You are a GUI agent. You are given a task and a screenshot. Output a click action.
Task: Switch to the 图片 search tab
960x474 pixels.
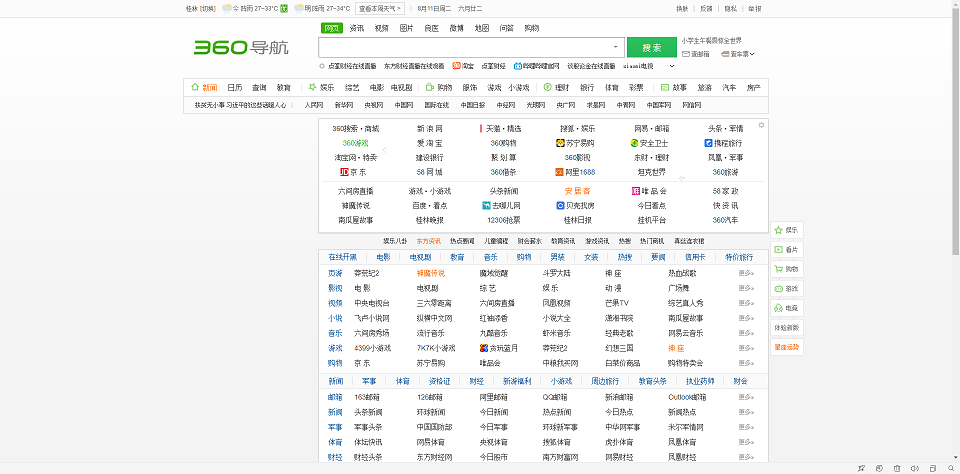click(407, 28)
